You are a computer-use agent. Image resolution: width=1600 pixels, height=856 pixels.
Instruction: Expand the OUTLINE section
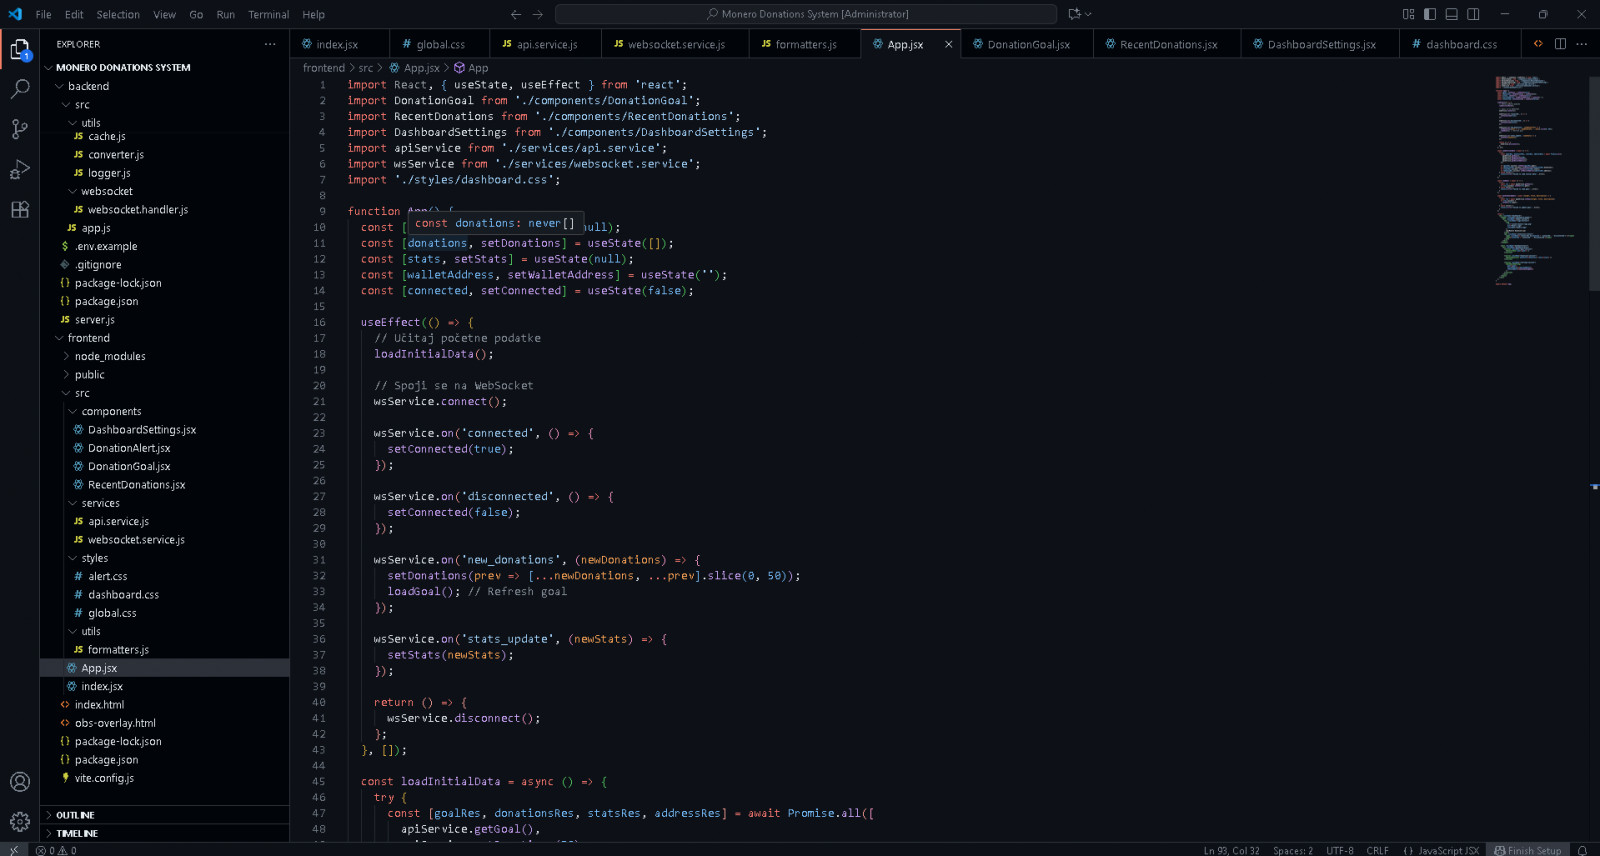pos(75,815)
